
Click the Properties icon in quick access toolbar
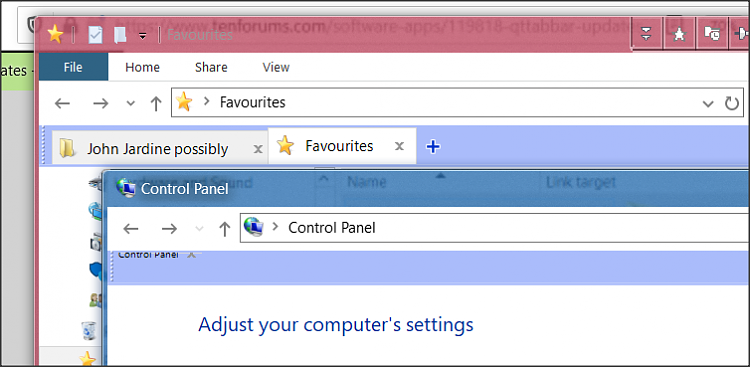[x=95, y=34]
